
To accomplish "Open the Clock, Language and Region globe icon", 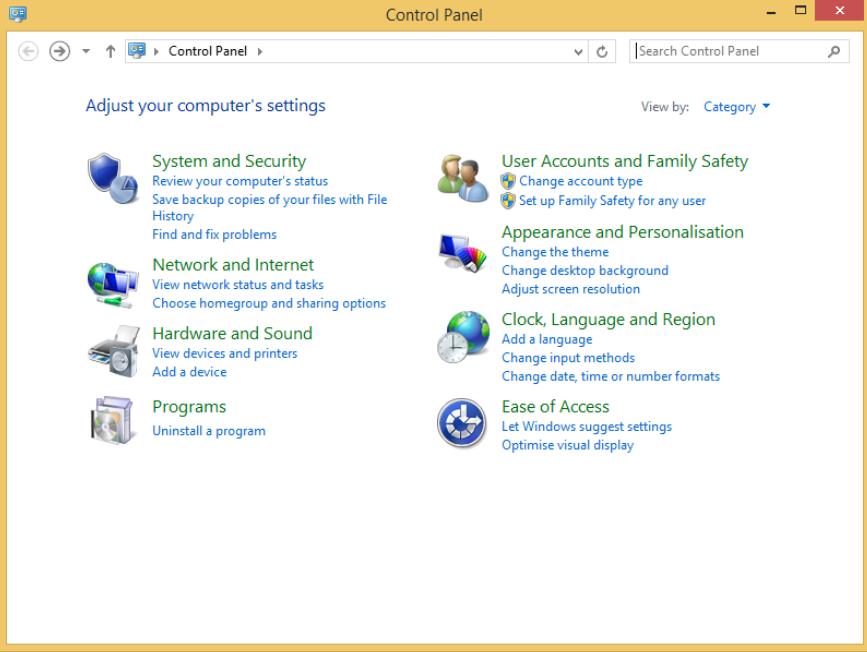I will click(x=463, y=337).
